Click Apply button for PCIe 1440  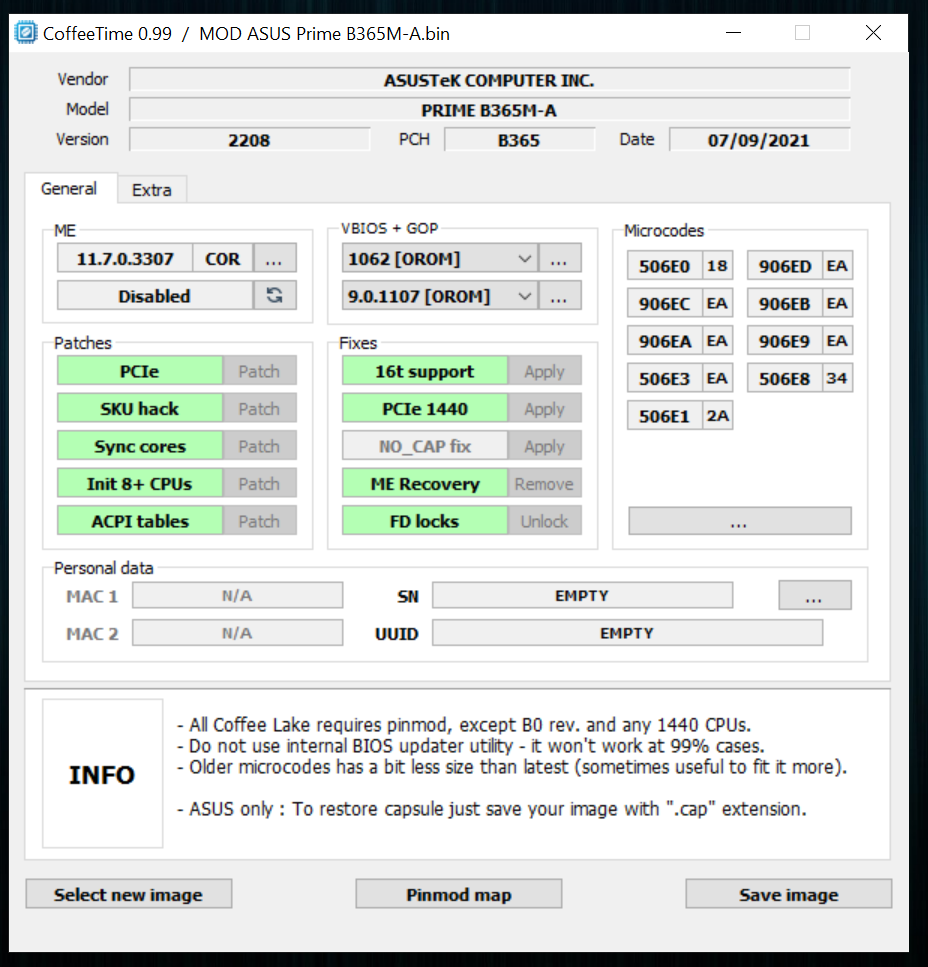point(544,408)
